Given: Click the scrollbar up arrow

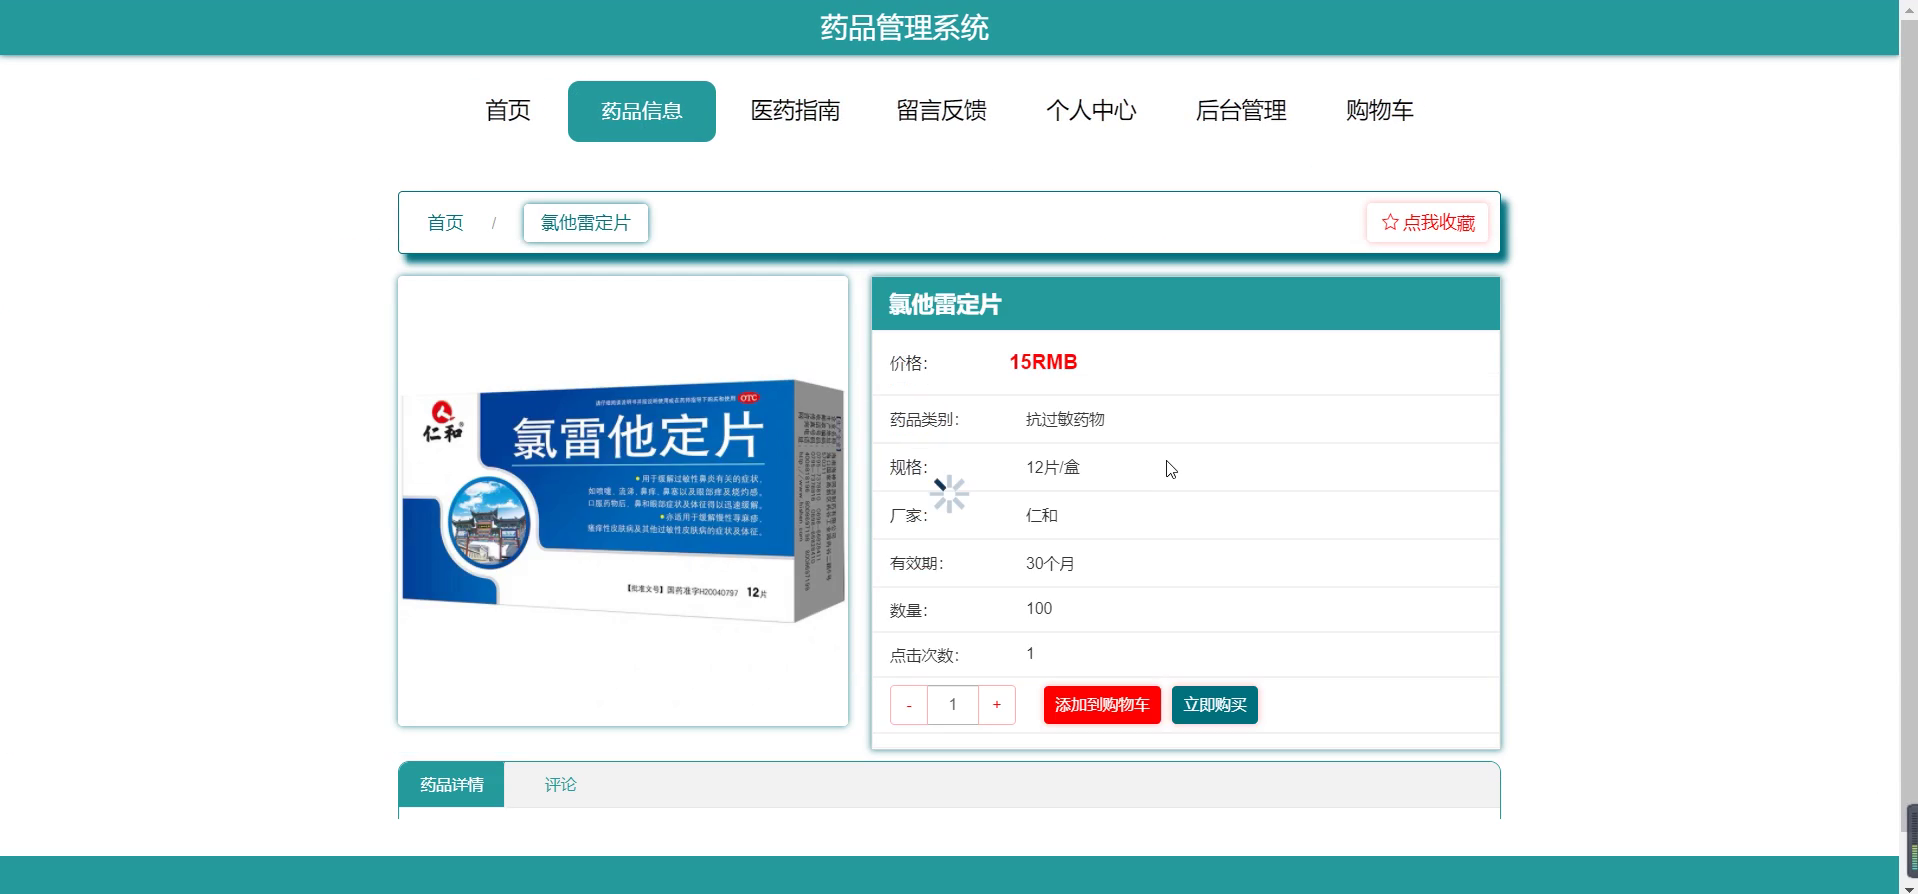Looking at the screenshot, I should [1908, 7].
